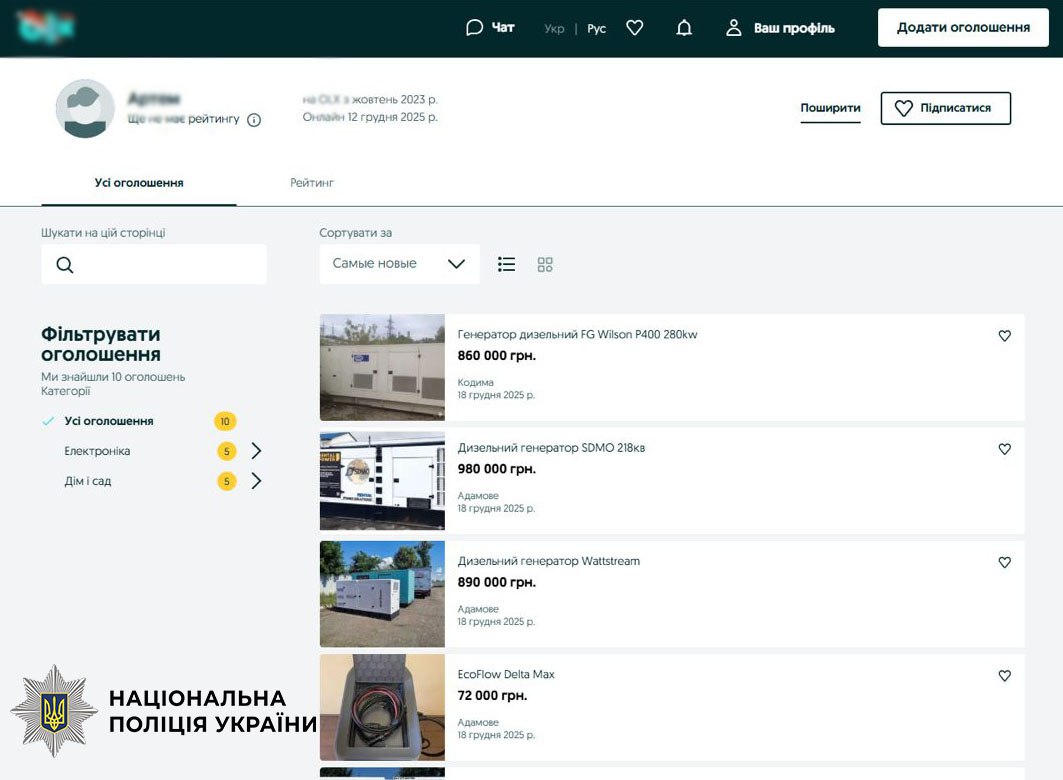Switch to the Рейтинг tab
1063x780 pixels.
pos(311,182)
